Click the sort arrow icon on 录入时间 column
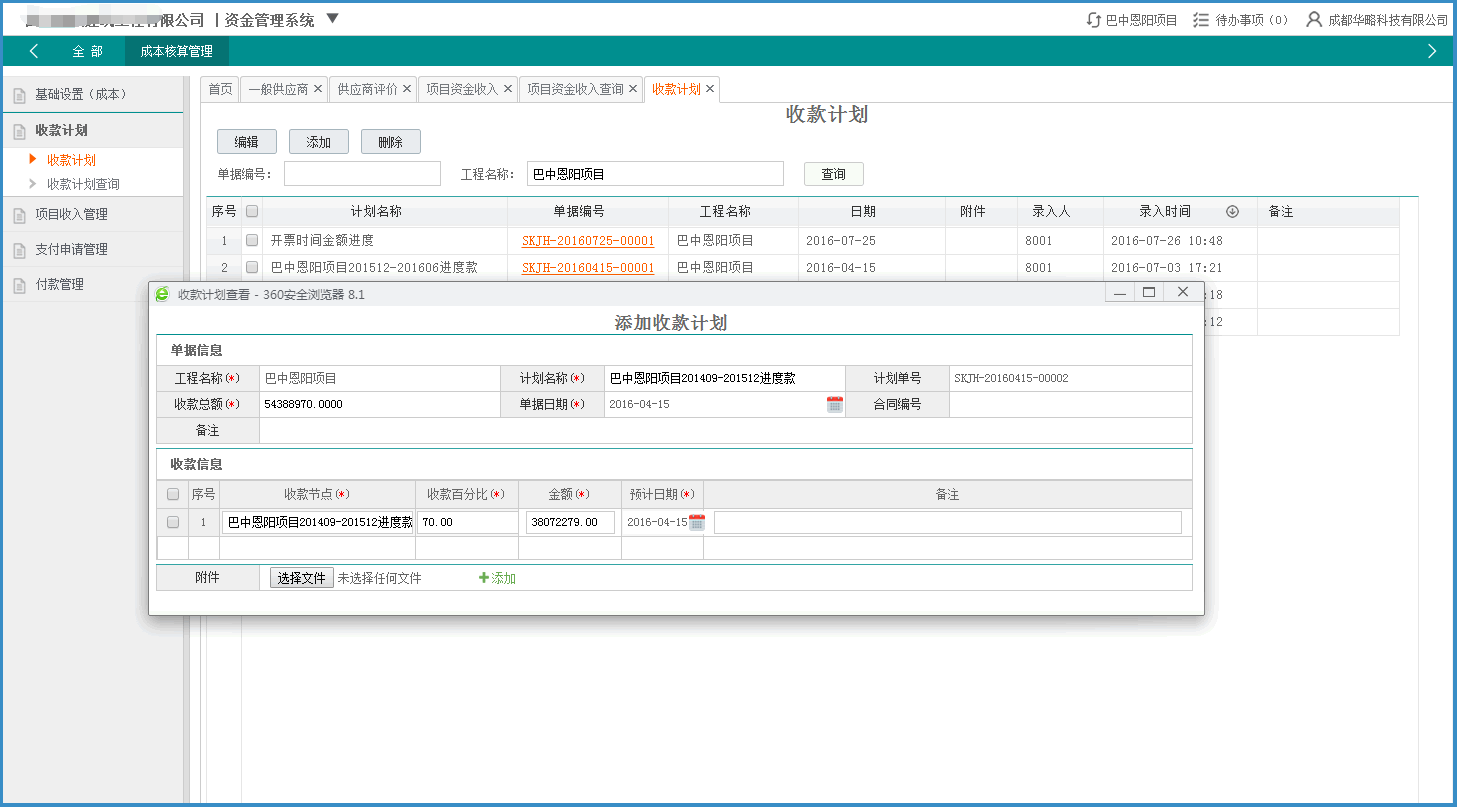Screen dimensions: 1457x807 pyautogui.click(x=1232, y=211)
